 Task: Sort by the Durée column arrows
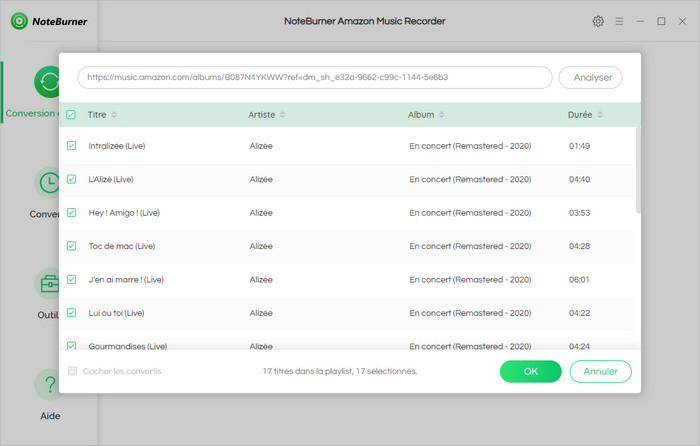click(x=600, y=115)
